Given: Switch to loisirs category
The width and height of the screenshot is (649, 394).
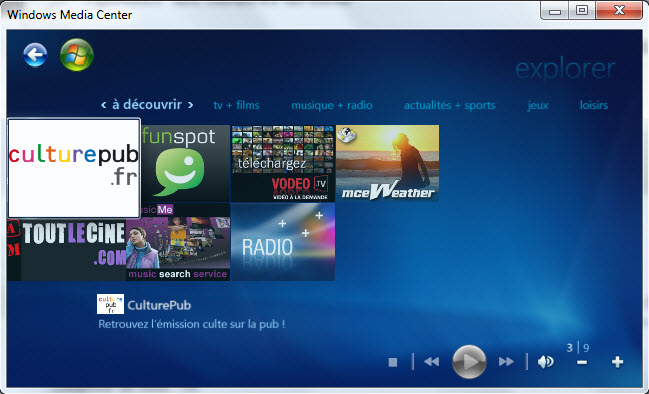Looking at the screenshot, I should pyautogui.click(x=594, y=105).
